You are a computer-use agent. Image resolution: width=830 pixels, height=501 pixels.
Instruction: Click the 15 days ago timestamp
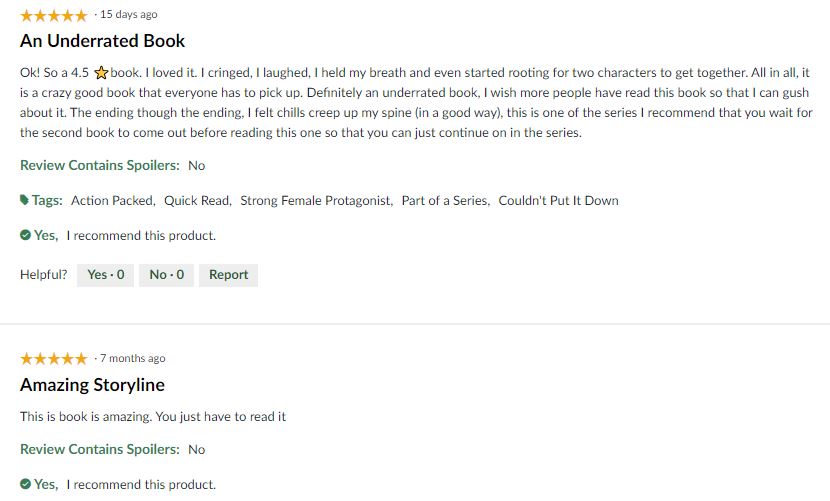[128, 15]
